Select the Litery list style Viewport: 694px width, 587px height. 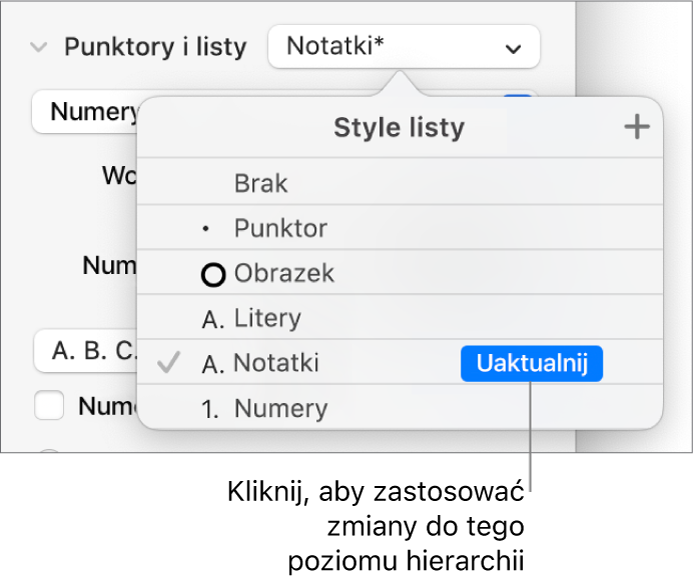click(x=400, y=317)
